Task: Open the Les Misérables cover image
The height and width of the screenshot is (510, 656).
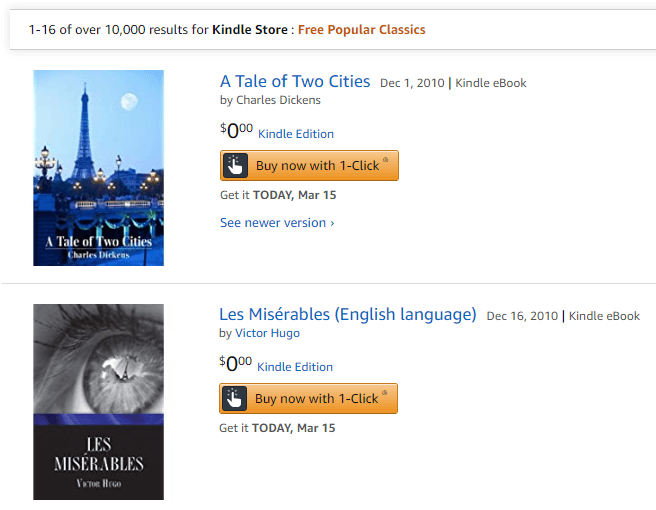Action: coord(98,401)
